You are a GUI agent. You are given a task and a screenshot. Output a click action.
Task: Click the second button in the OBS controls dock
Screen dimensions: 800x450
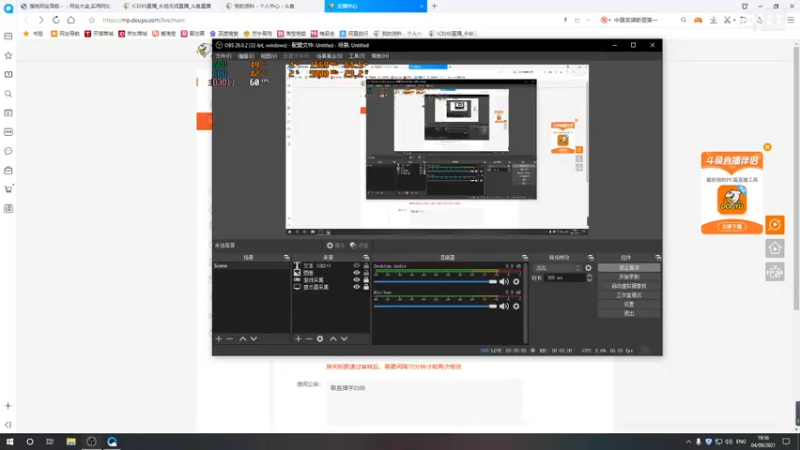[629, 277]
